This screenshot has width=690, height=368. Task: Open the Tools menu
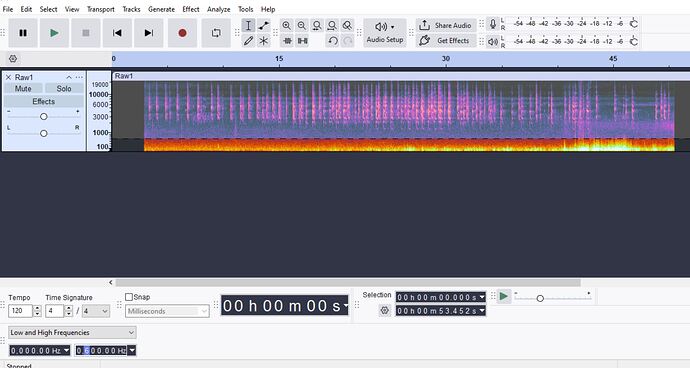pyautogui.click(x=246, y=9)
